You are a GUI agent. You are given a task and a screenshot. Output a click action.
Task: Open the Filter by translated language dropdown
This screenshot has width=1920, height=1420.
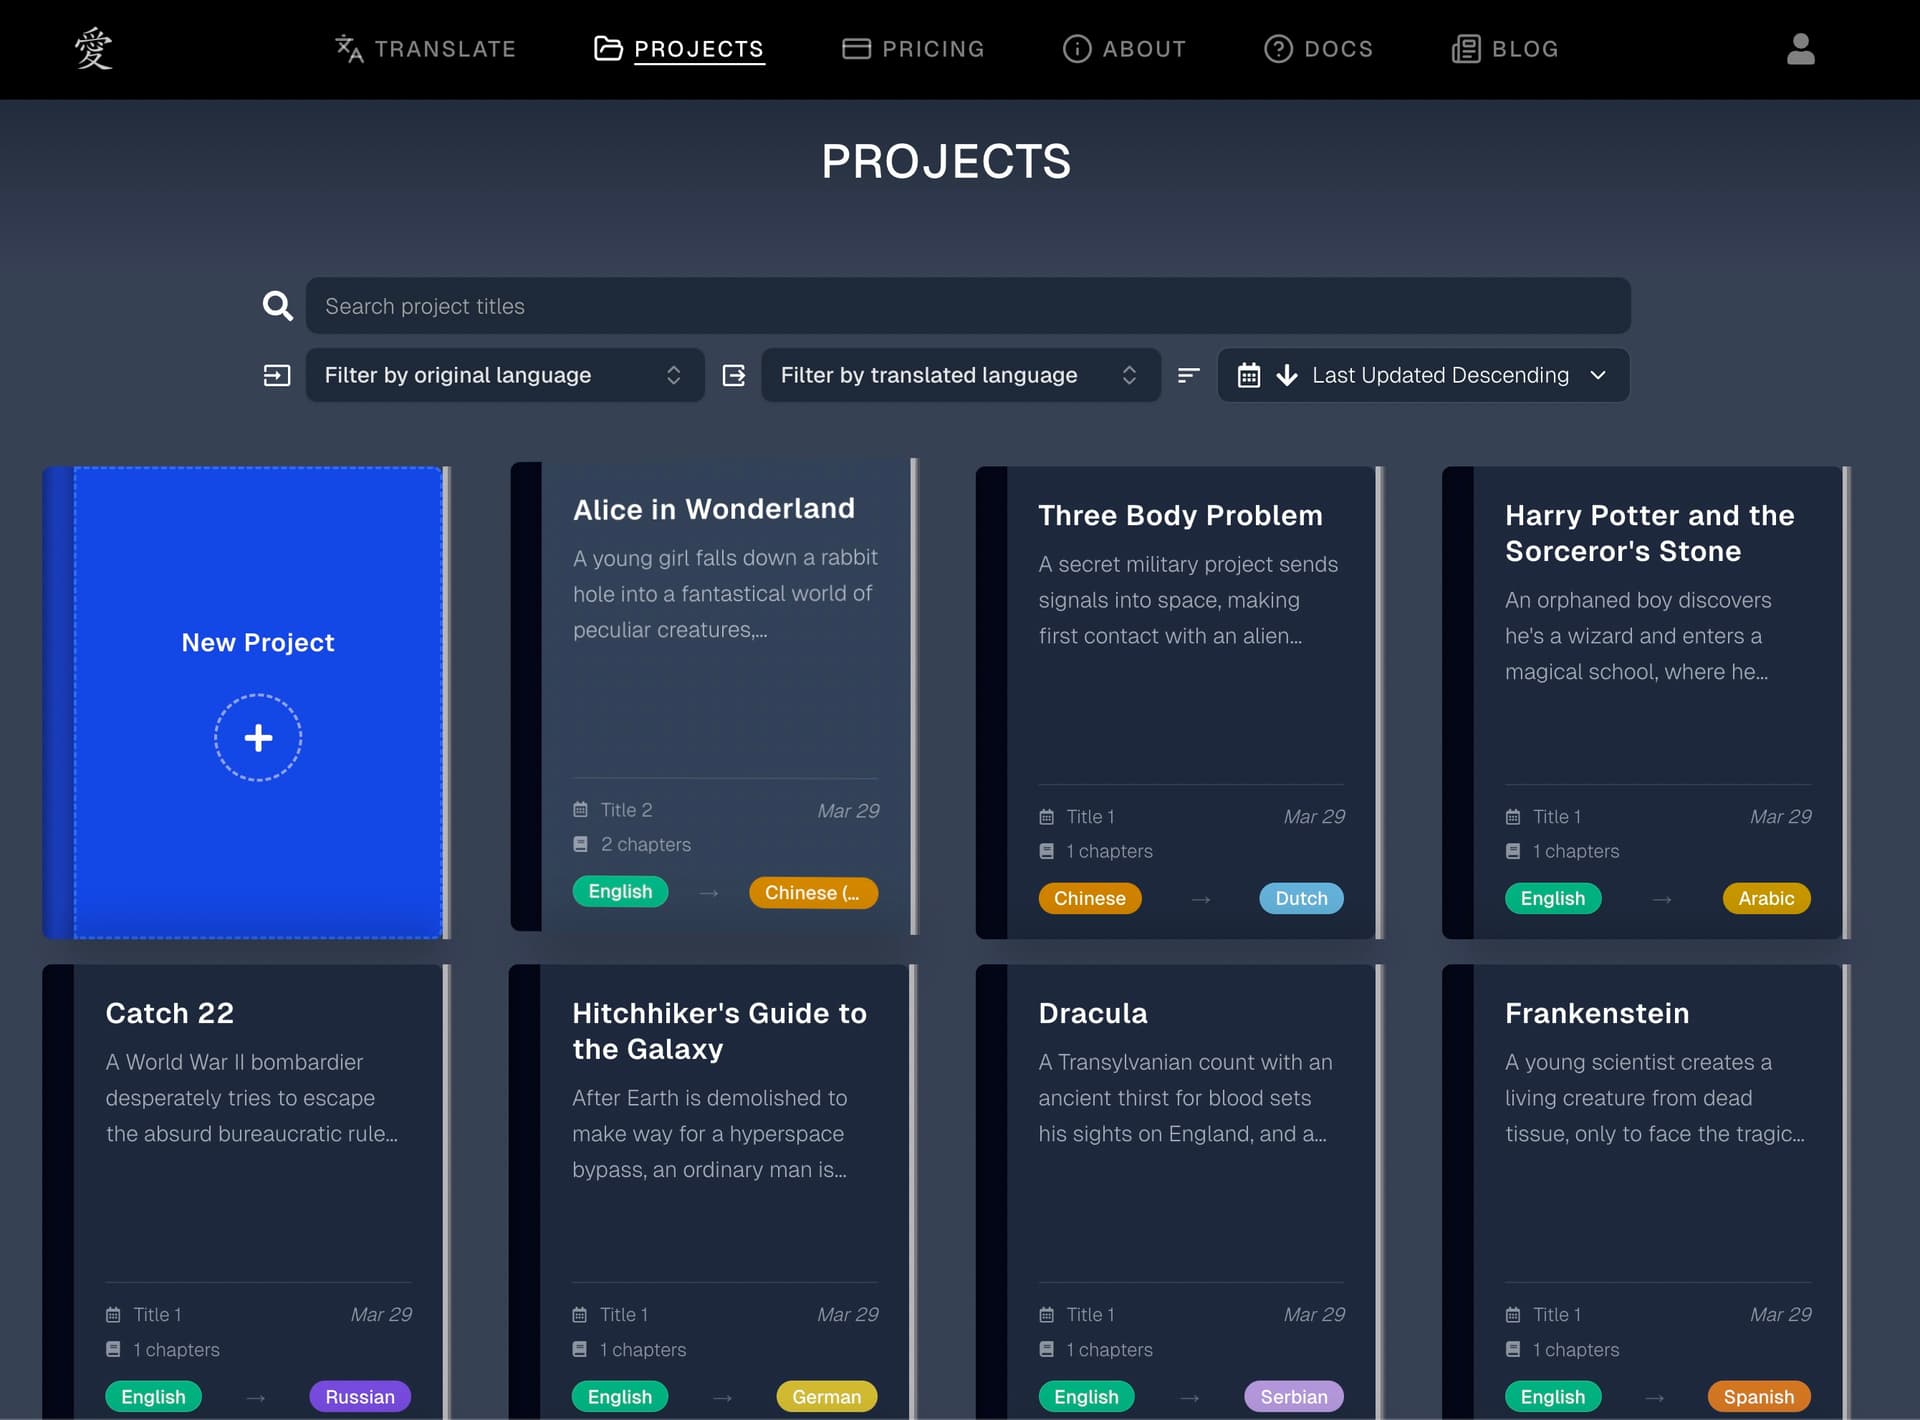click(x=960, y=375)
